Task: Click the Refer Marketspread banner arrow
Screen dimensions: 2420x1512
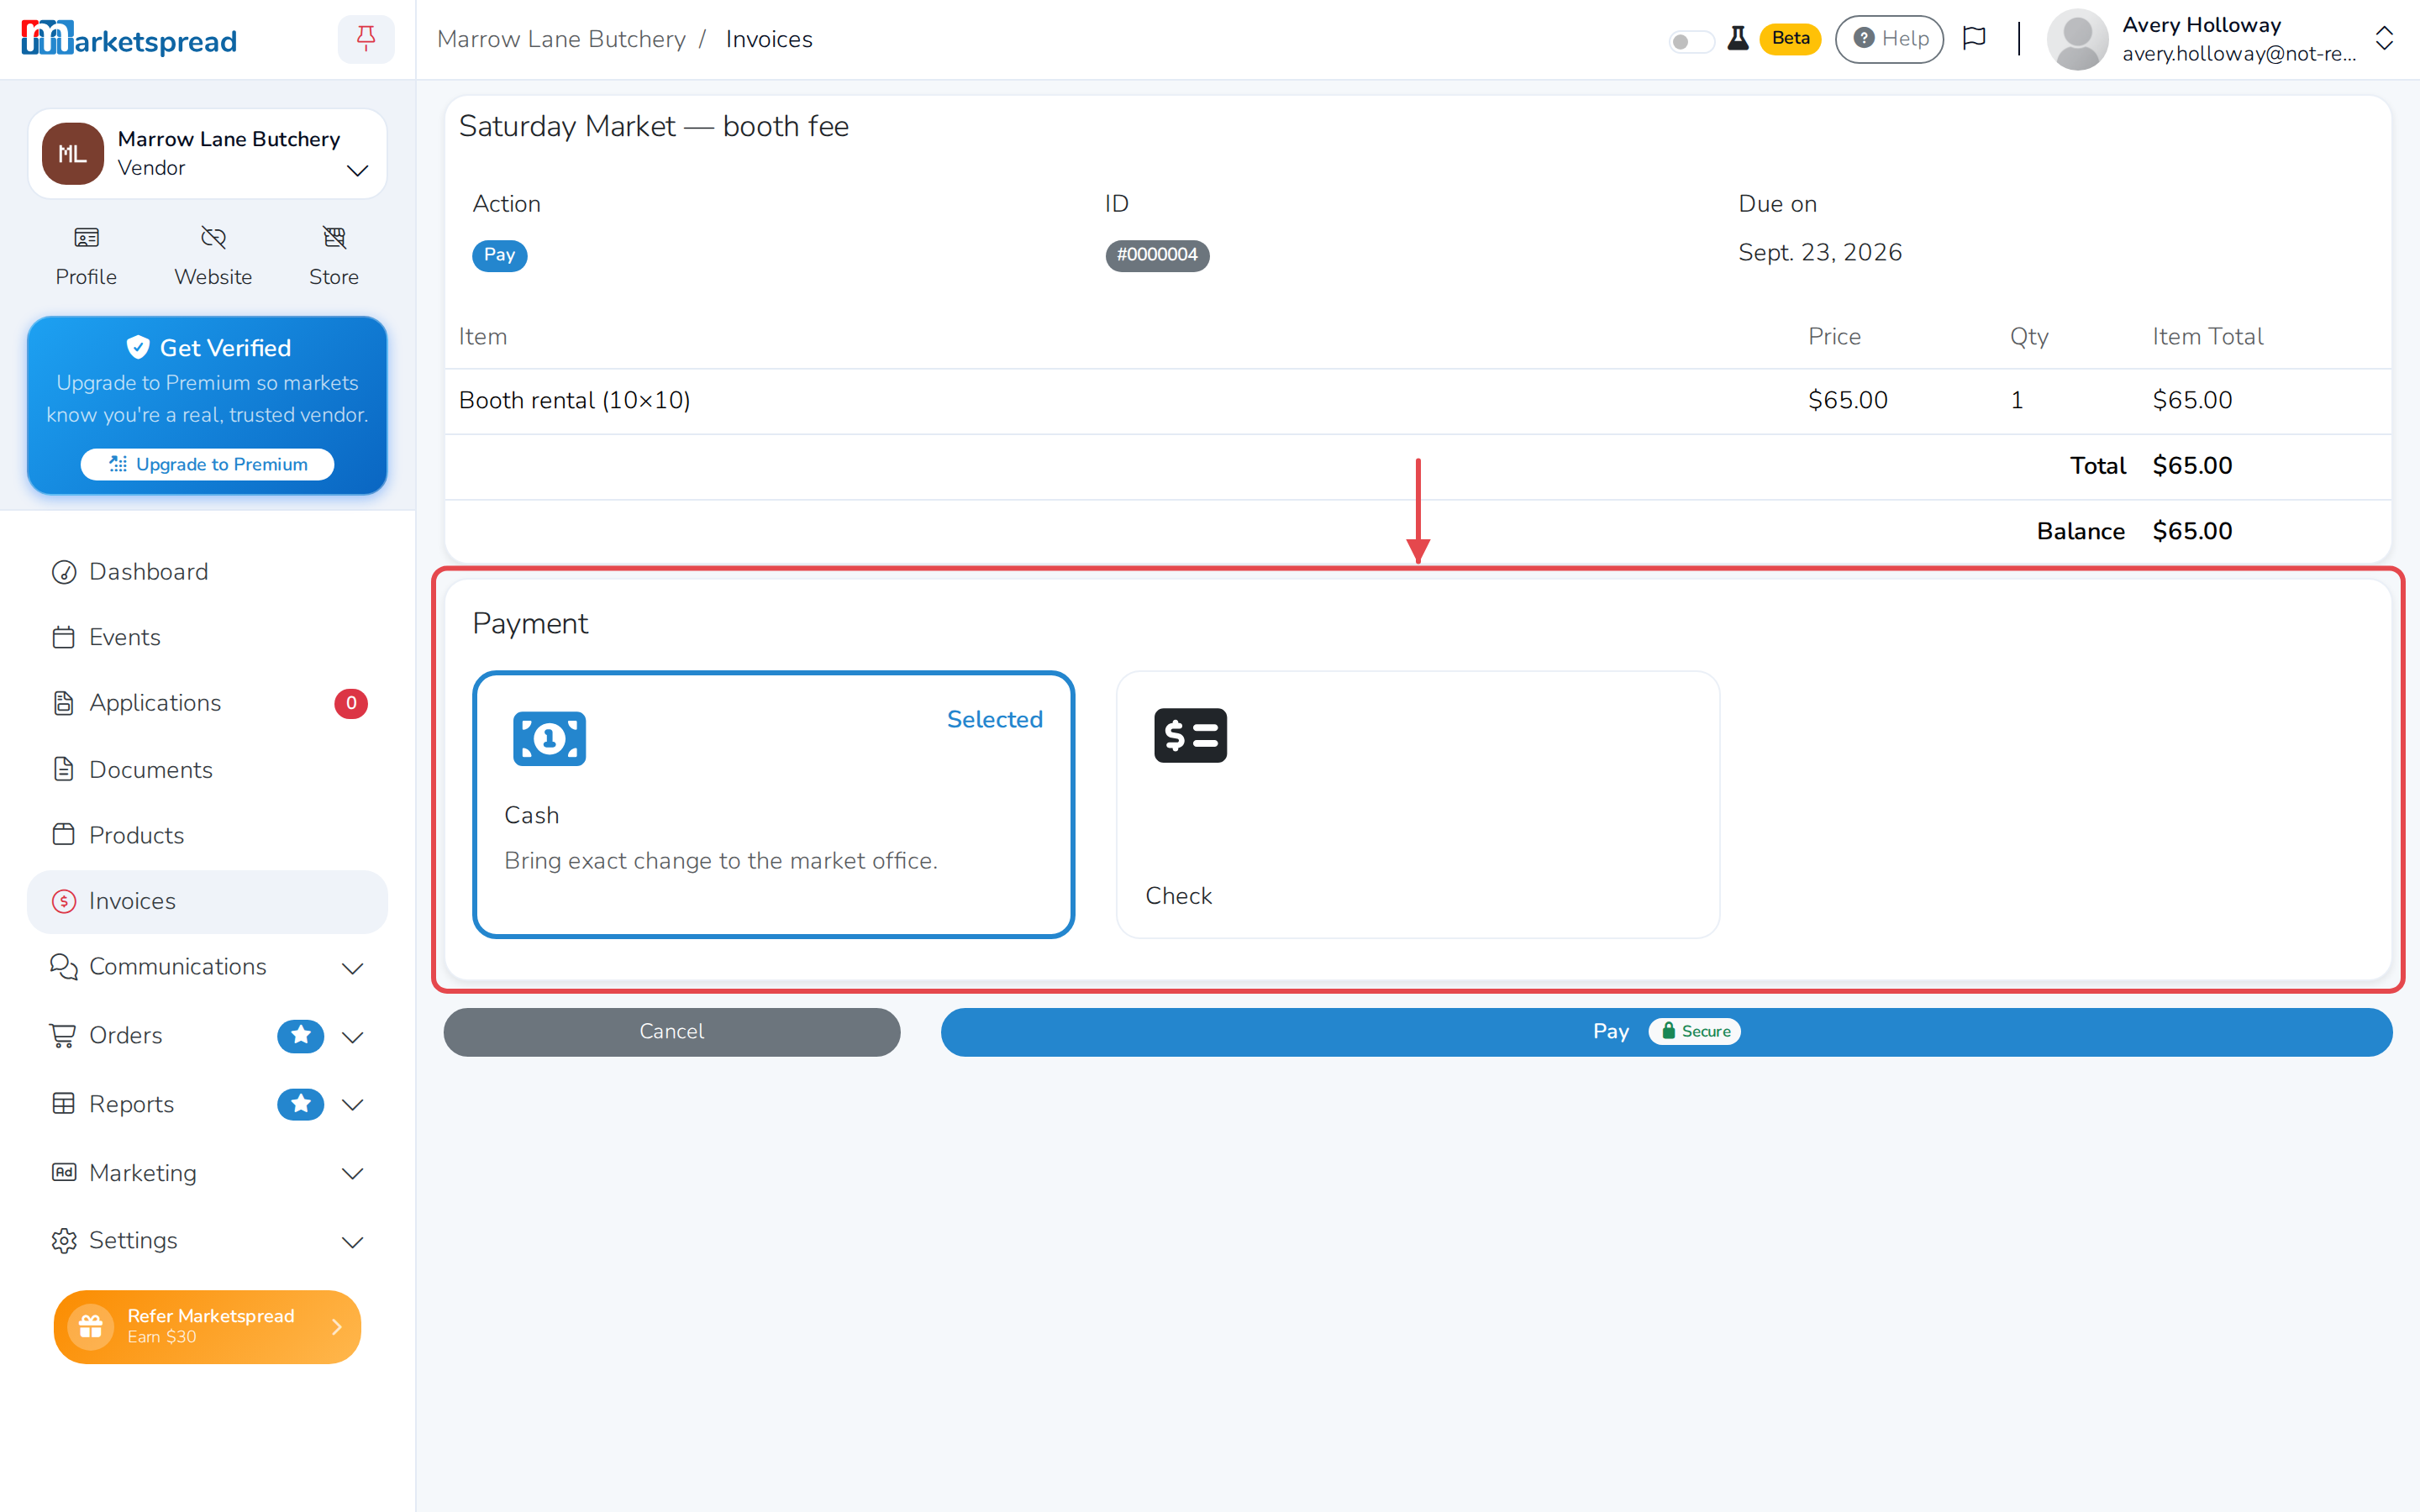Action: click(x=337, y=1326)
